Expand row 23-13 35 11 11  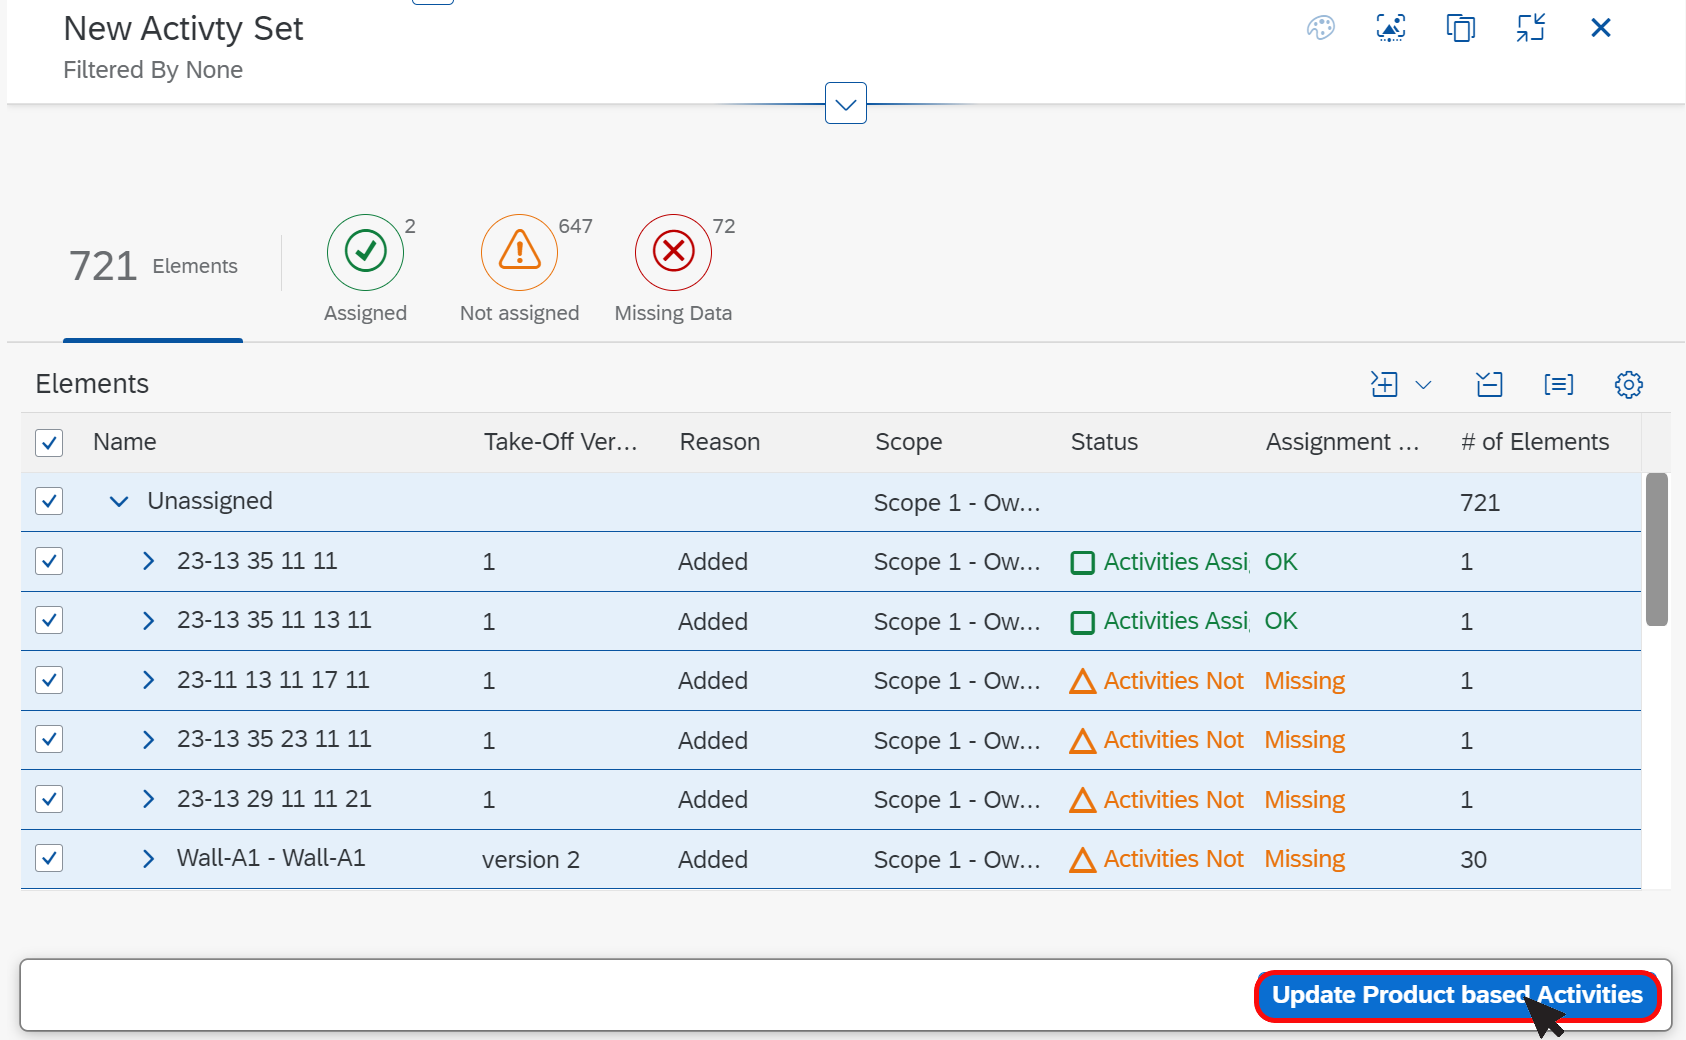point(148,561)
